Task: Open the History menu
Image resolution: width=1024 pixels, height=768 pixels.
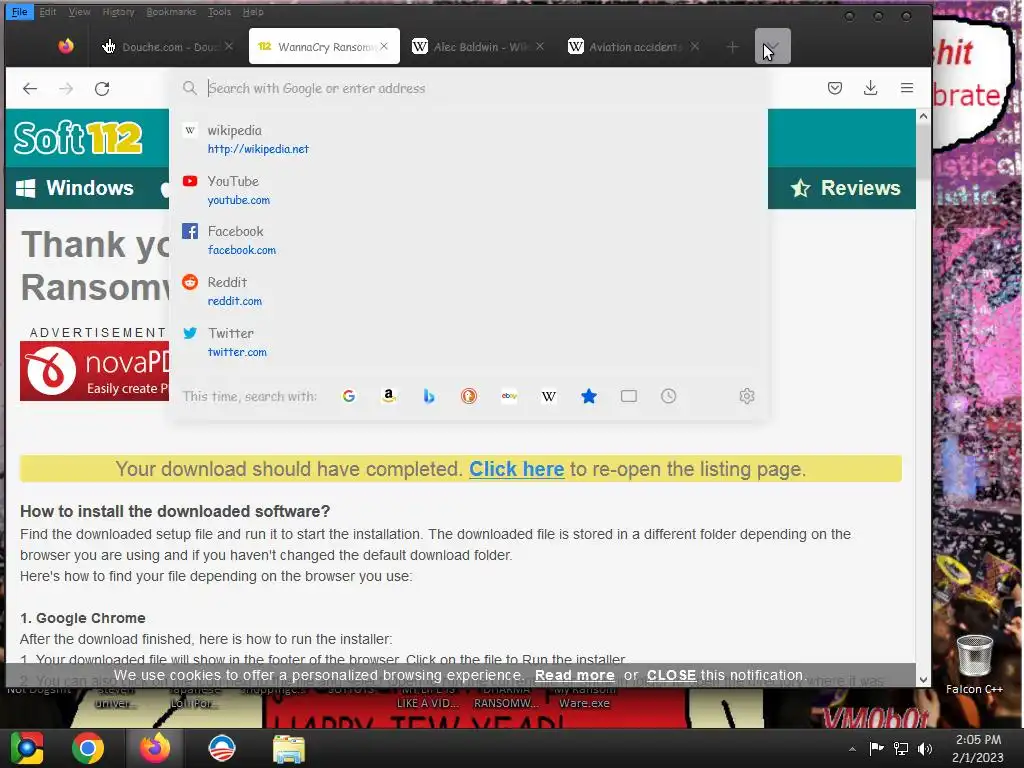Action: tap(118, 12)
